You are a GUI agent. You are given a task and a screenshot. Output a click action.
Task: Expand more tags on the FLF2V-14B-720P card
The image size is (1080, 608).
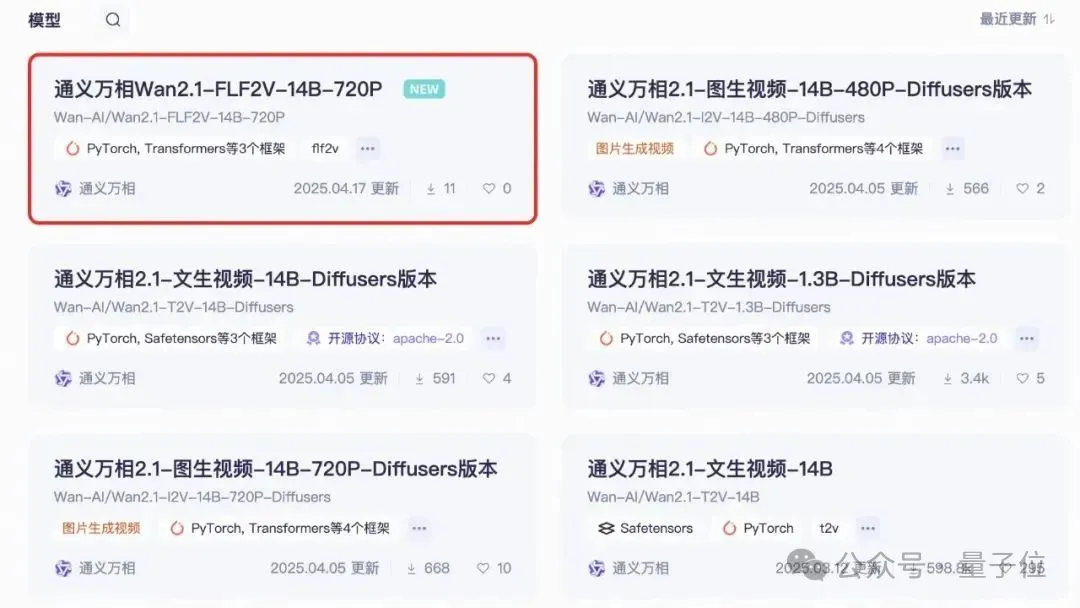[x=368, y=149]
